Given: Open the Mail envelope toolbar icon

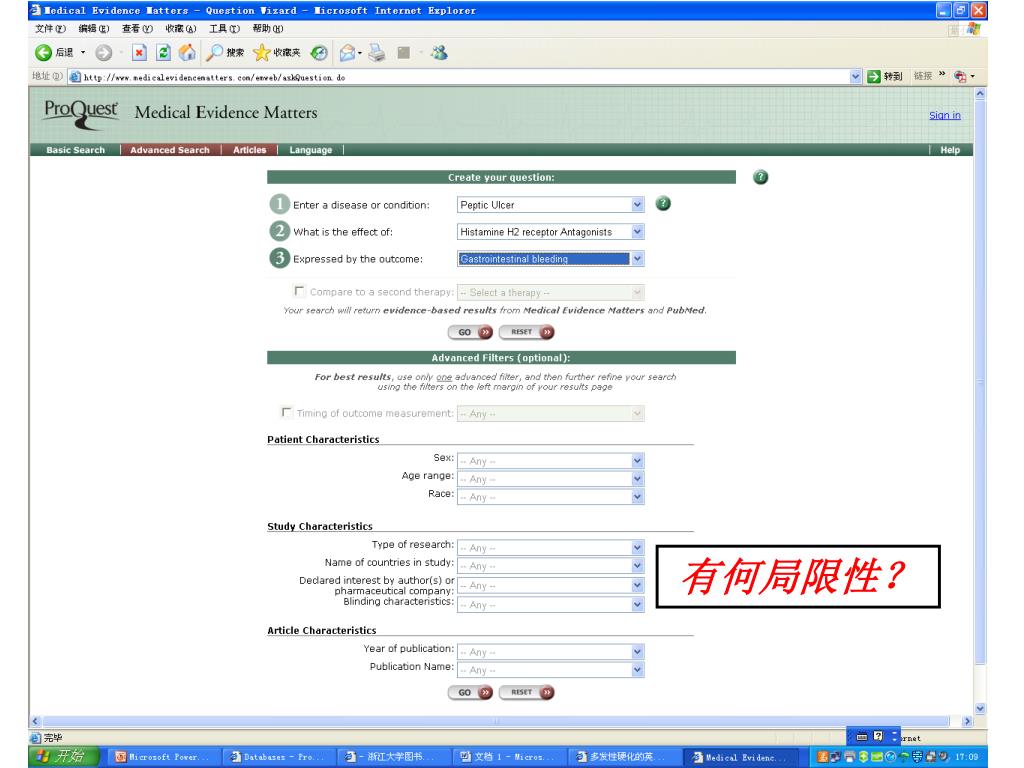Looking at the screenshot, I should click(x=347, y=53).
